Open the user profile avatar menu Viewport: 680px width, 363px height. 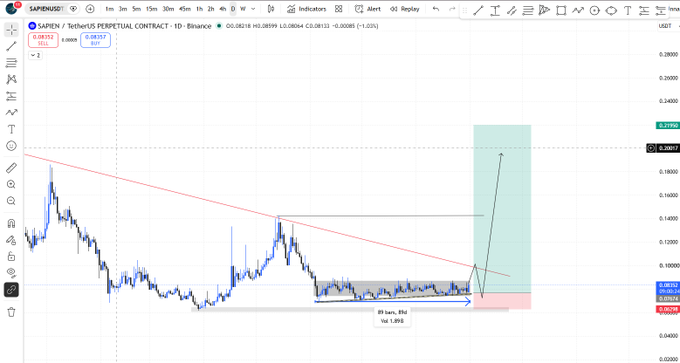(x=12, y=9)
